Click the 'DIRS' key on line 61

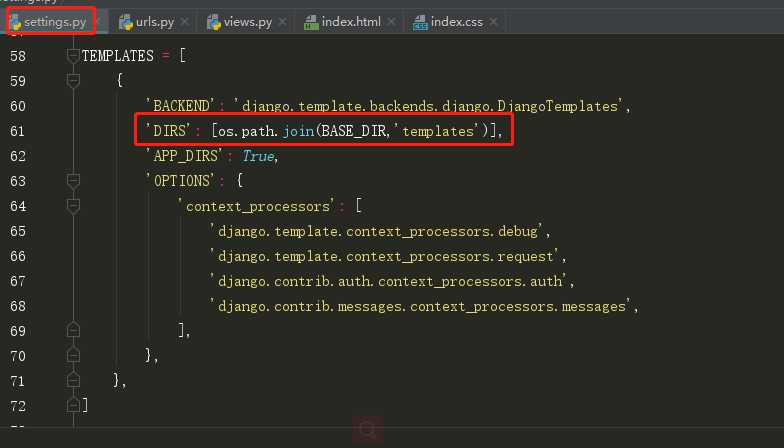pyautogui.click(x=167, y=130)
